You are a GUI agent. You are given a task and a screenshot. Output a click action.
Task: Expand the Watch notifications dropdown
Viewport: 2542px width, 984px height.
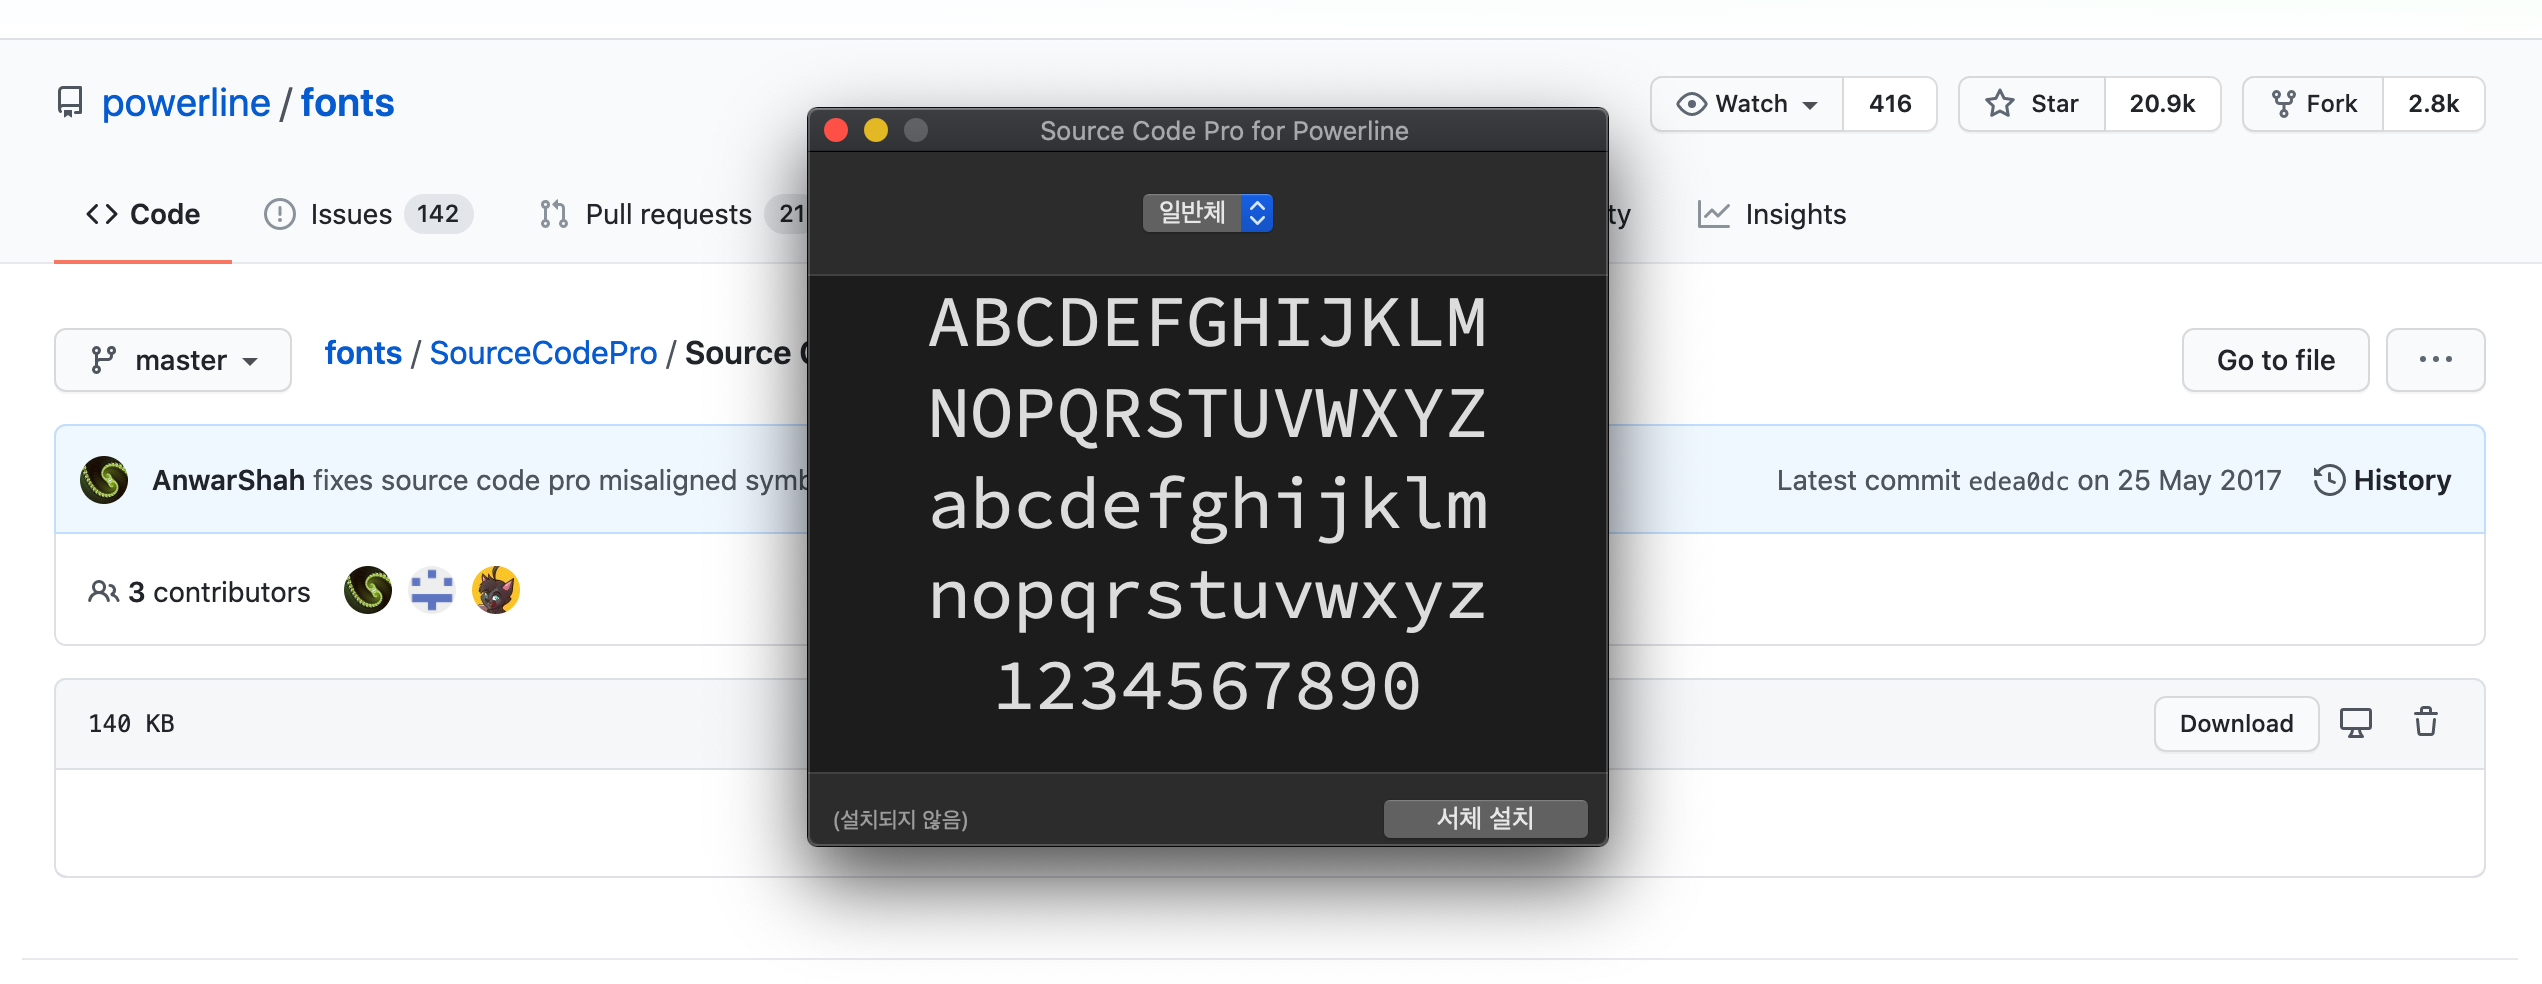tap(1747, 104)
